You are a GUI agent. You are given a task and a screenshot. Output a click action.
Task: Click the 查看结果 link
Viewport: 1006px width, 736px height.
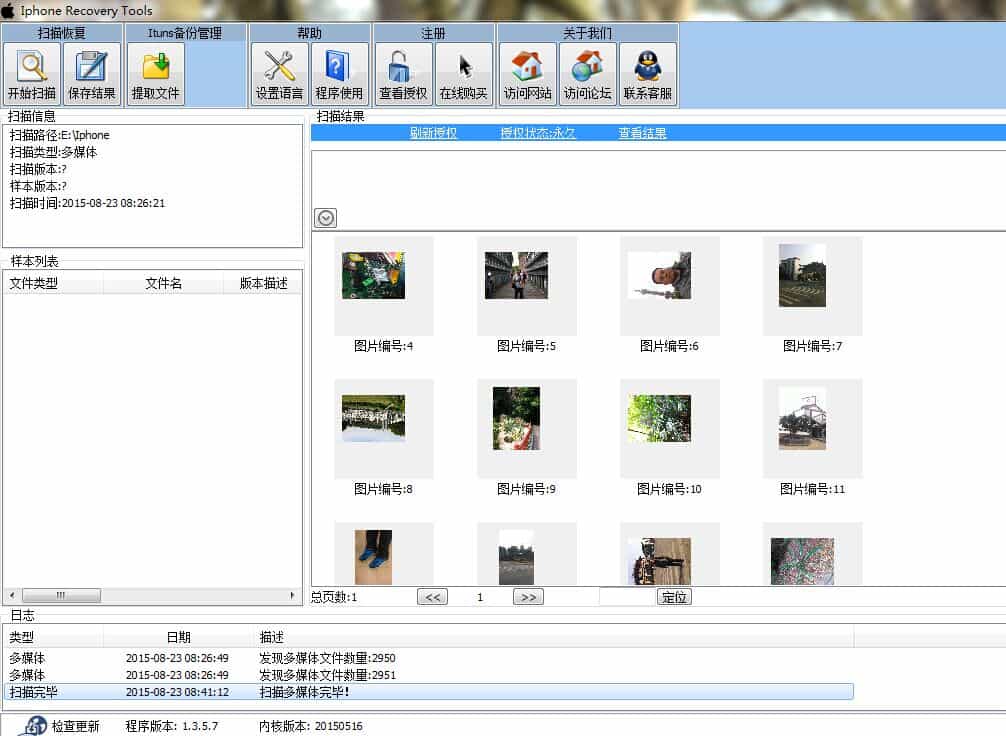tap(642, 133)
